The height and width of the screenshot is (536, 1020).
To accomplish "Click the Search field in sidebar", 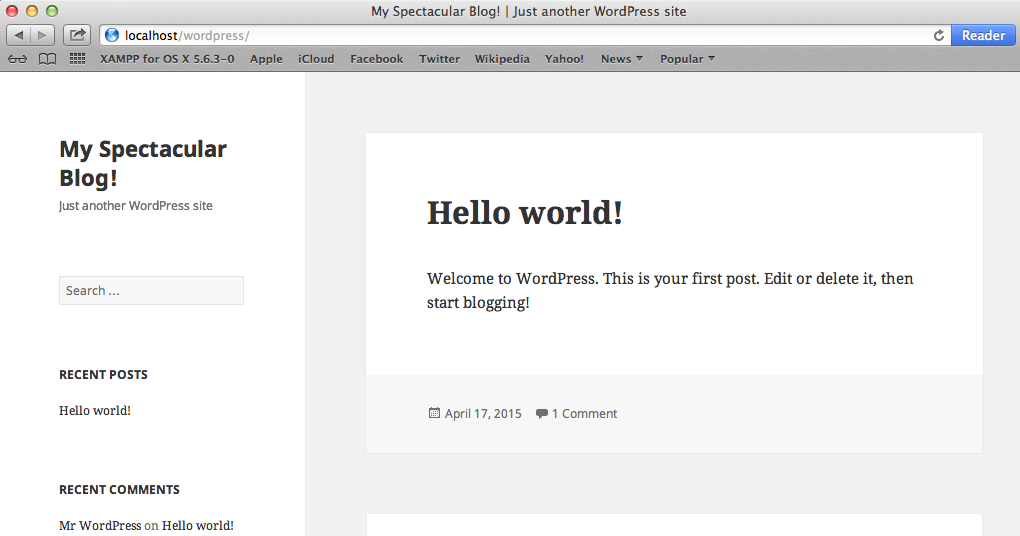I will [151, 290].
